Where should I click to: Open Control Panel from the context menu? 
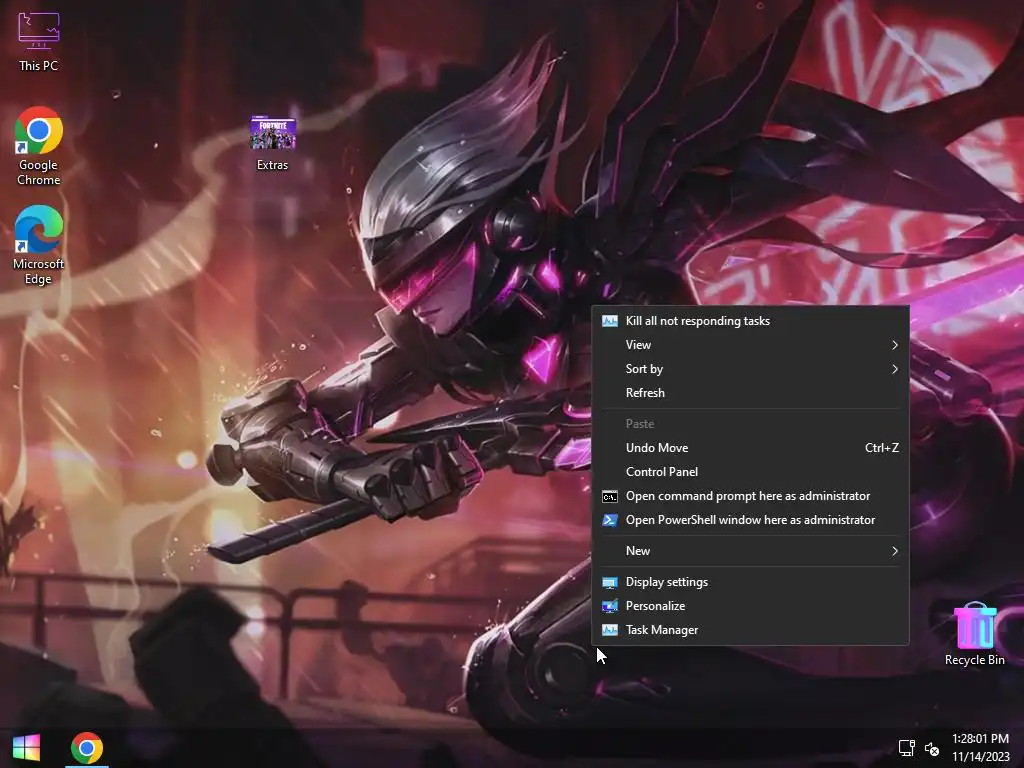click(x=750, y=472)
